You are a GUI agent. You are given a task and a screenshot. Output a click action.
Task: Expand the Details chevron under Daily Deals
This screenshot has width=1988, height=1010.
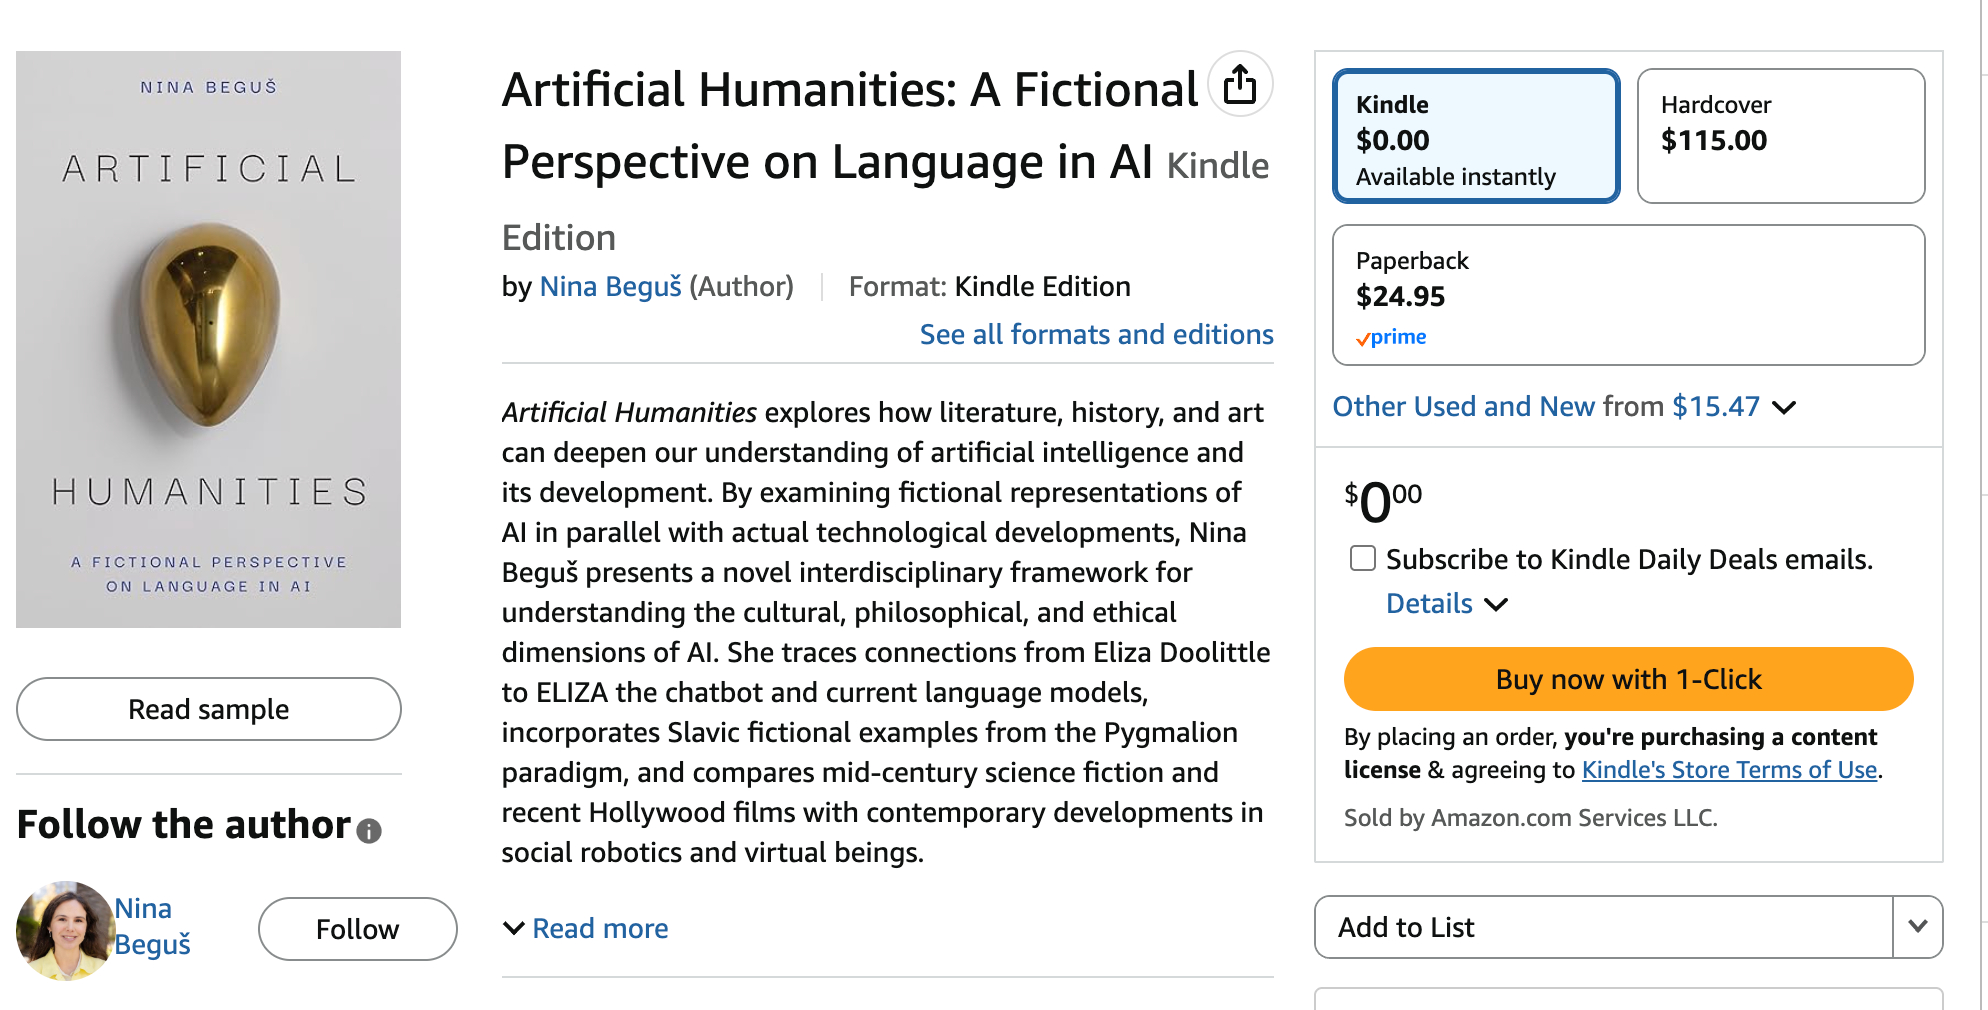(1496, 604)
